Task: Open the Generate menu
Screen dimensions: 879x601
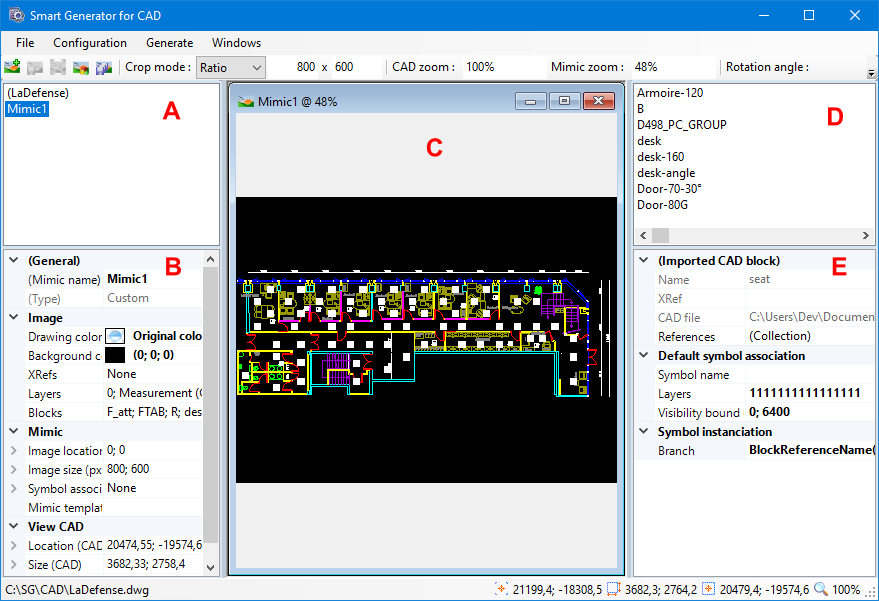Action: pos(169,43)
